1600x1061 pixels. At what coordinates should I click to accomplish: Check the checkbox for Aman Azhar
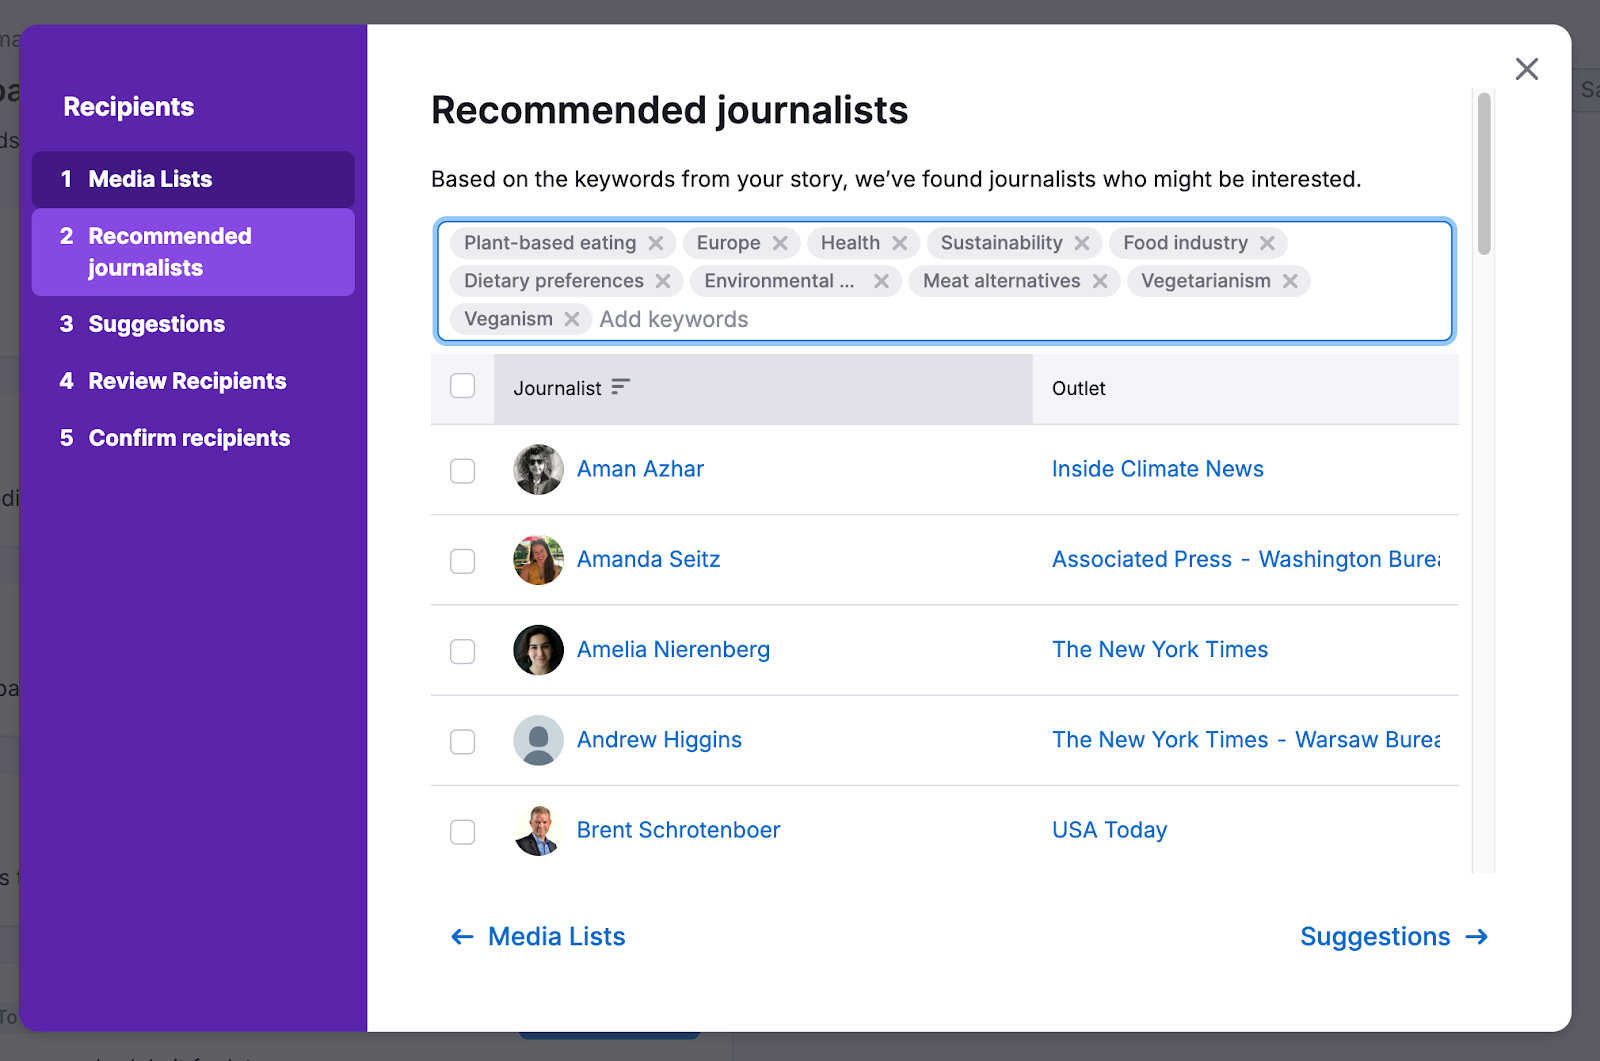coord(462,471)
